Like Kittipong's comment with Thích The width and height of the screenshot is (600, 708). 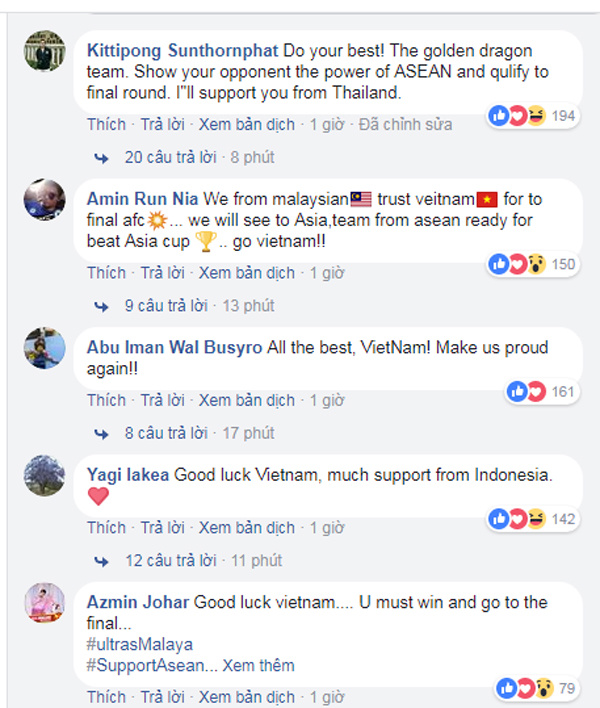click(x=107, y=125)
